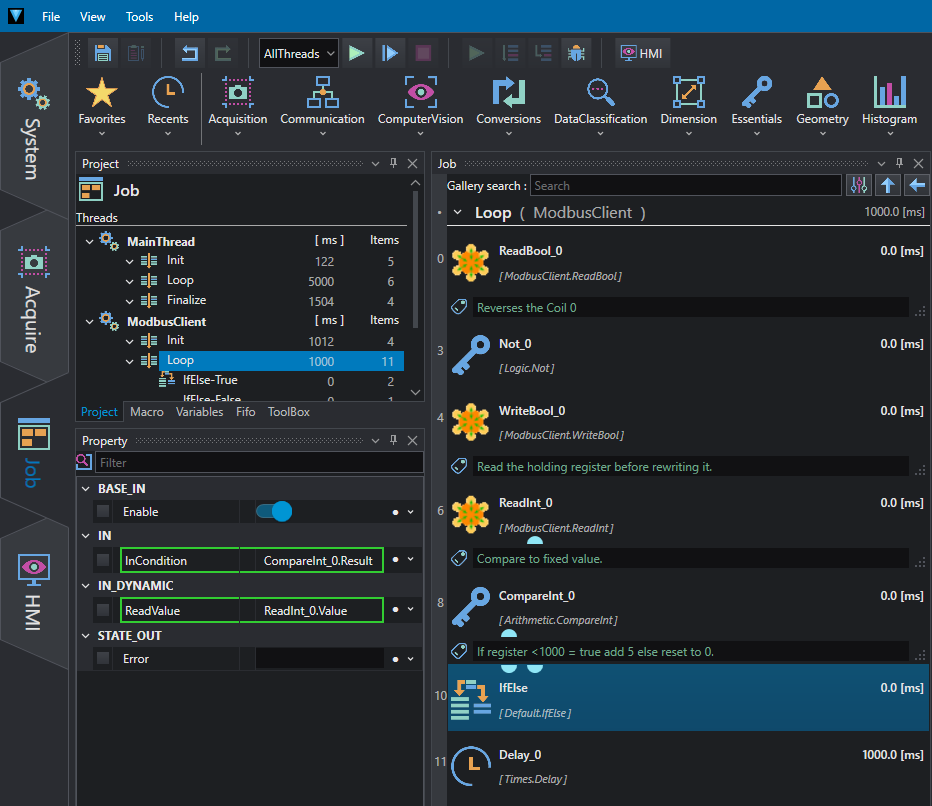The height and width of the screenshot is (806, 932).
Task: Toggle the Enable switch in BASE_IN
Action: (274, 512)
